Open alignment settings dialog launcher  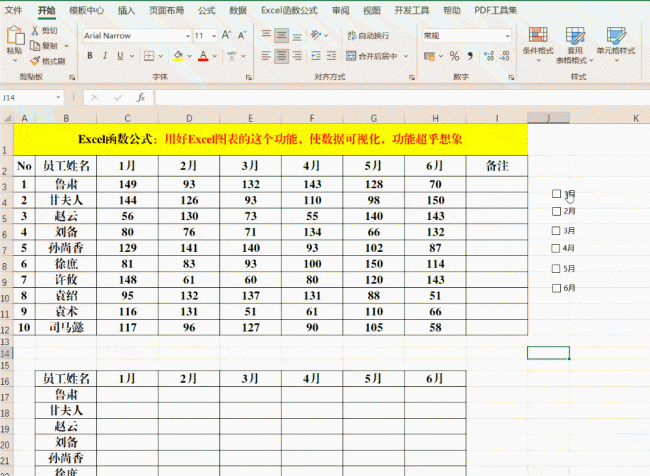click(x=412, y=77)
